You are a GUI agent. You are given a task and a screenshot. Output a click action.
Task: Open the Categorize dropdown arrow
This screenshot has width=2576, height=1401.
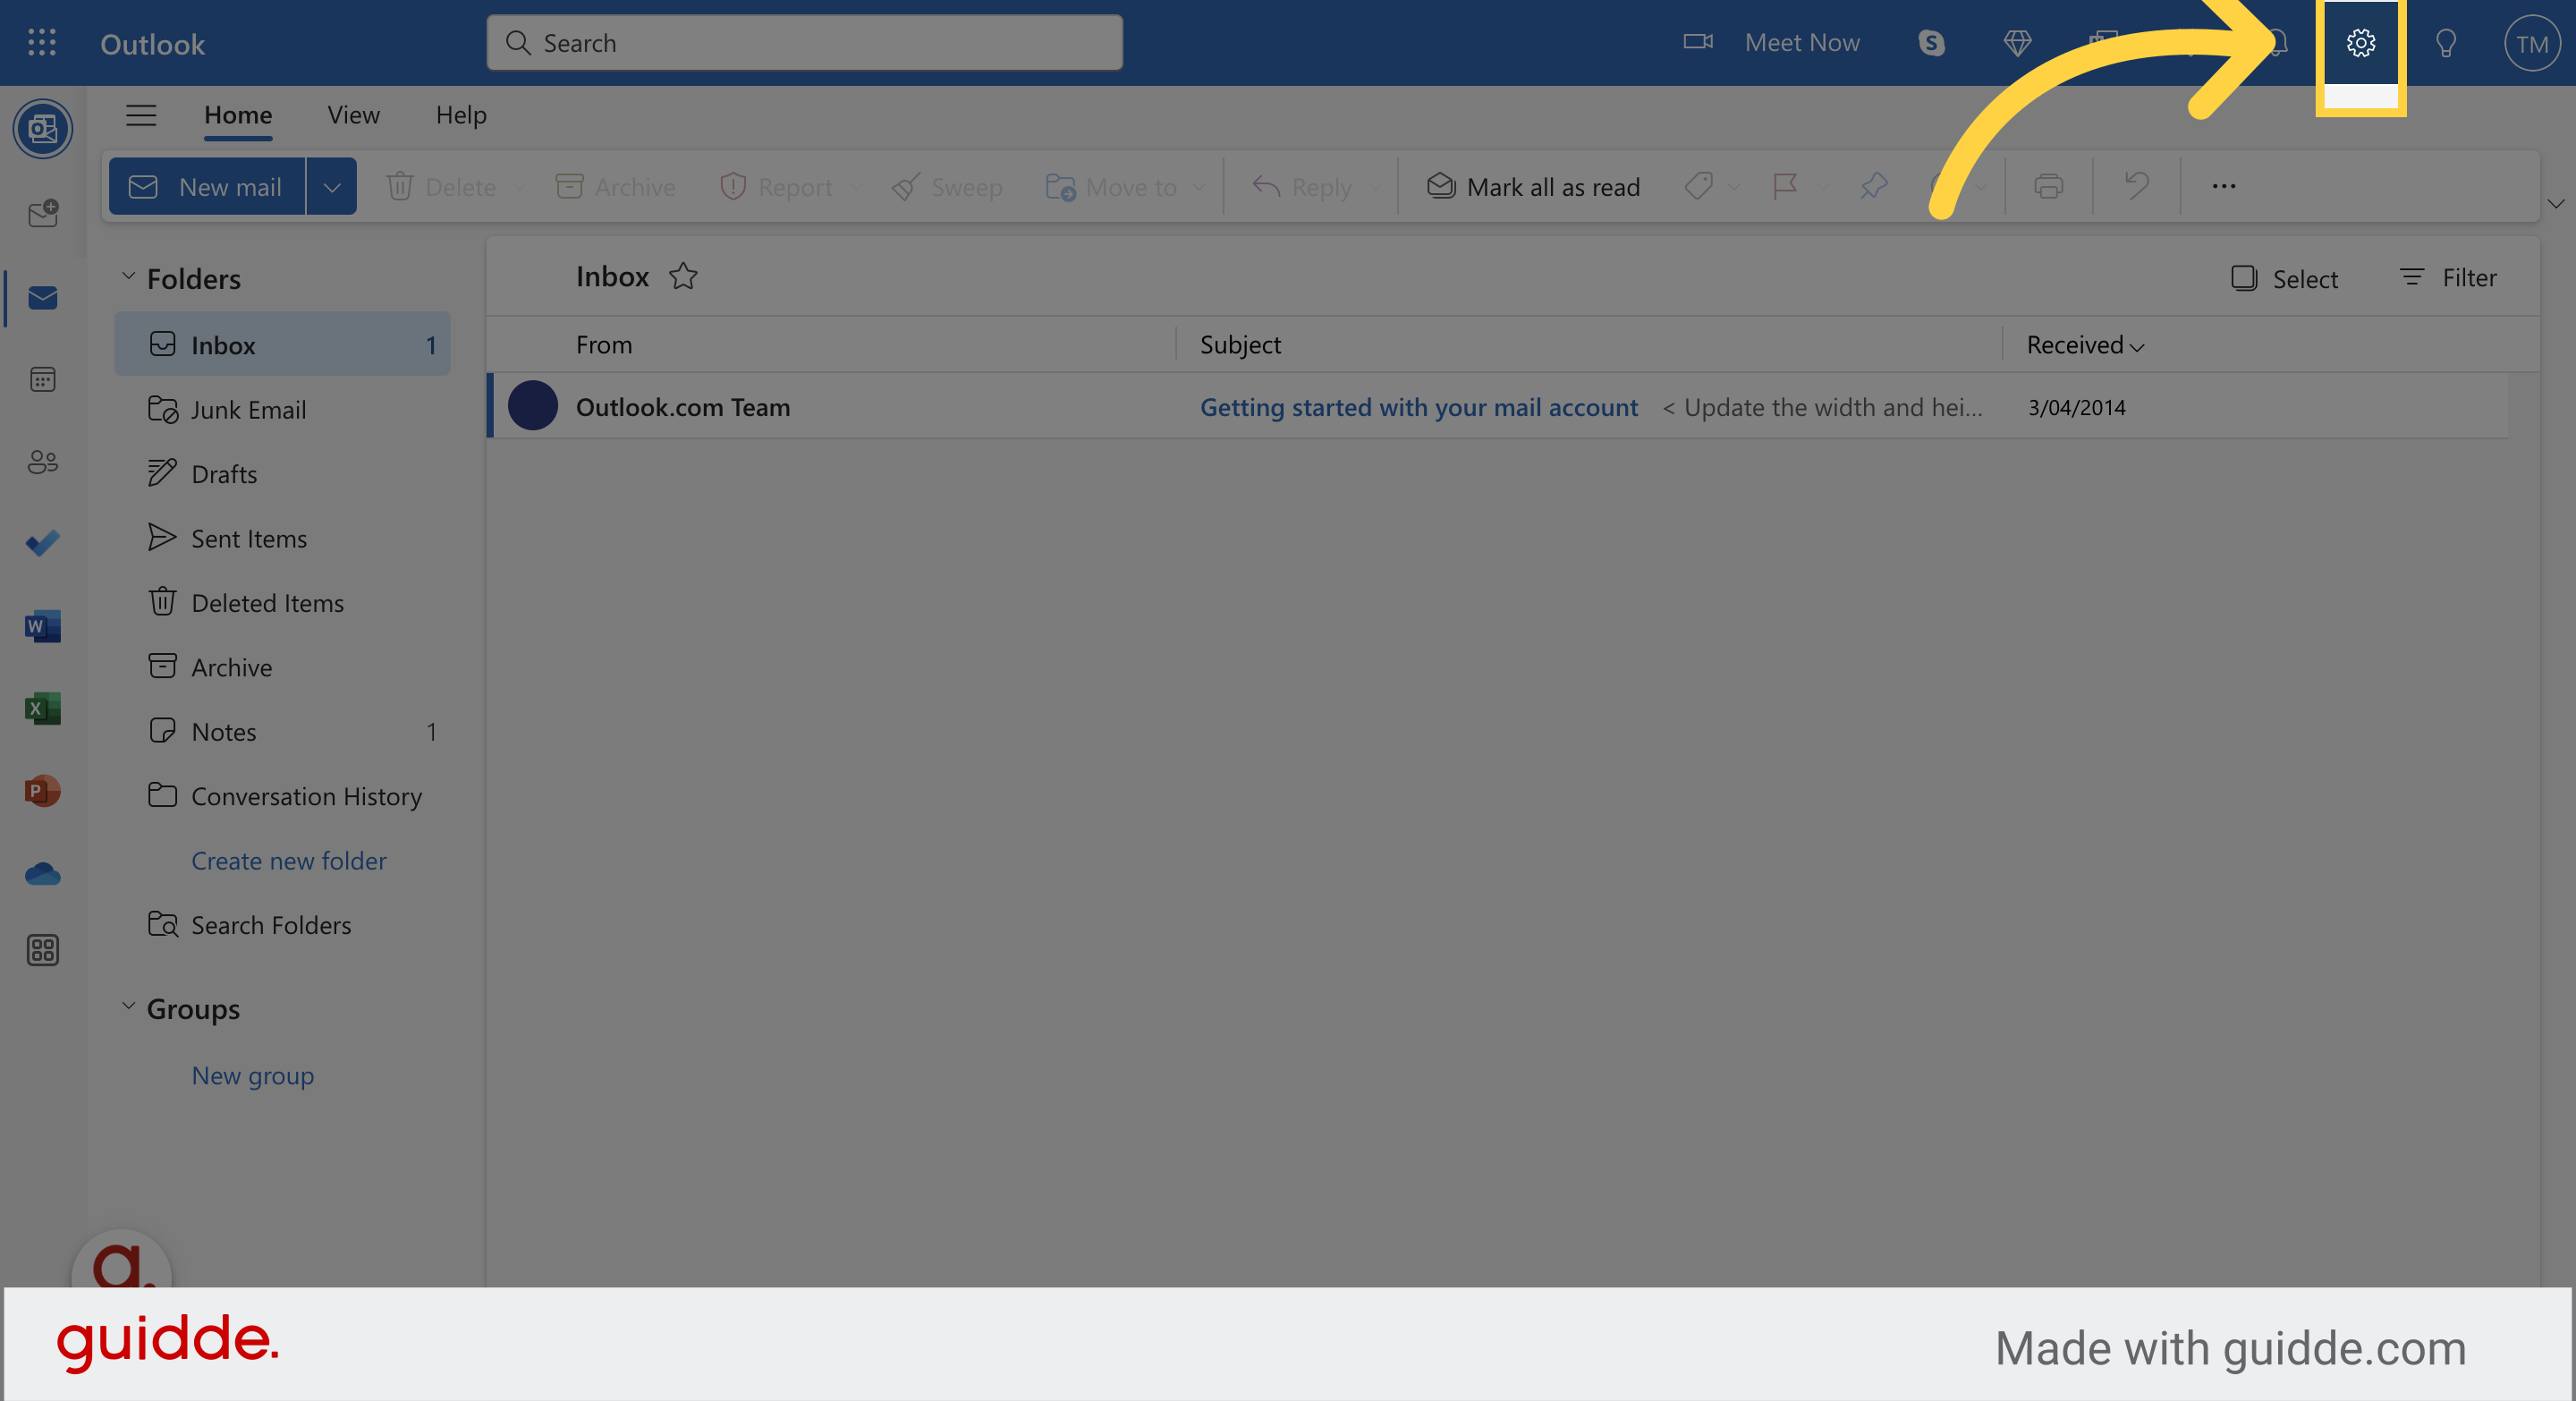point(1734,187)
